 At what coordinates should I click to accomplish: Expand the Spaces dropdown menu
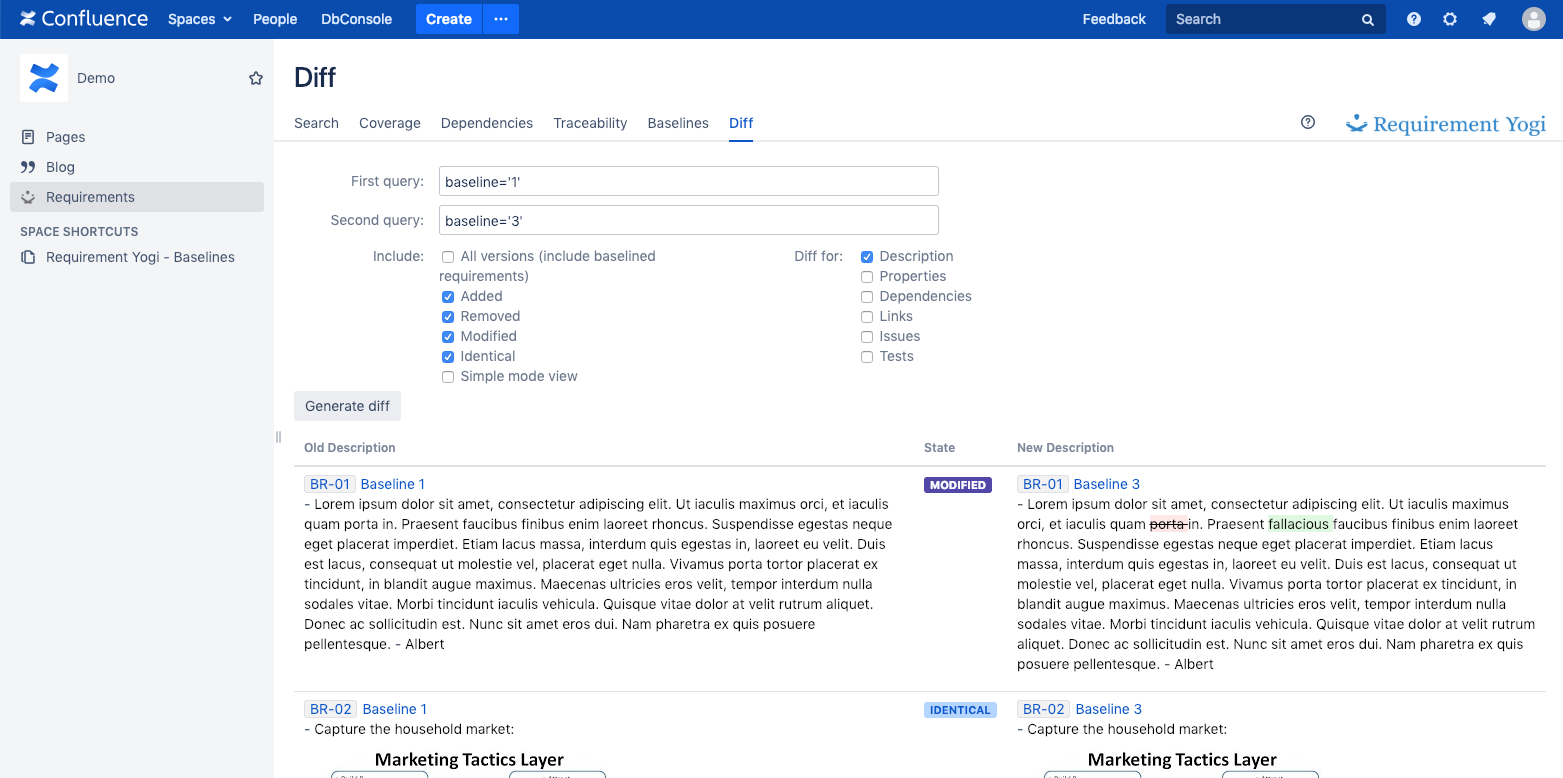pos(200,19)
